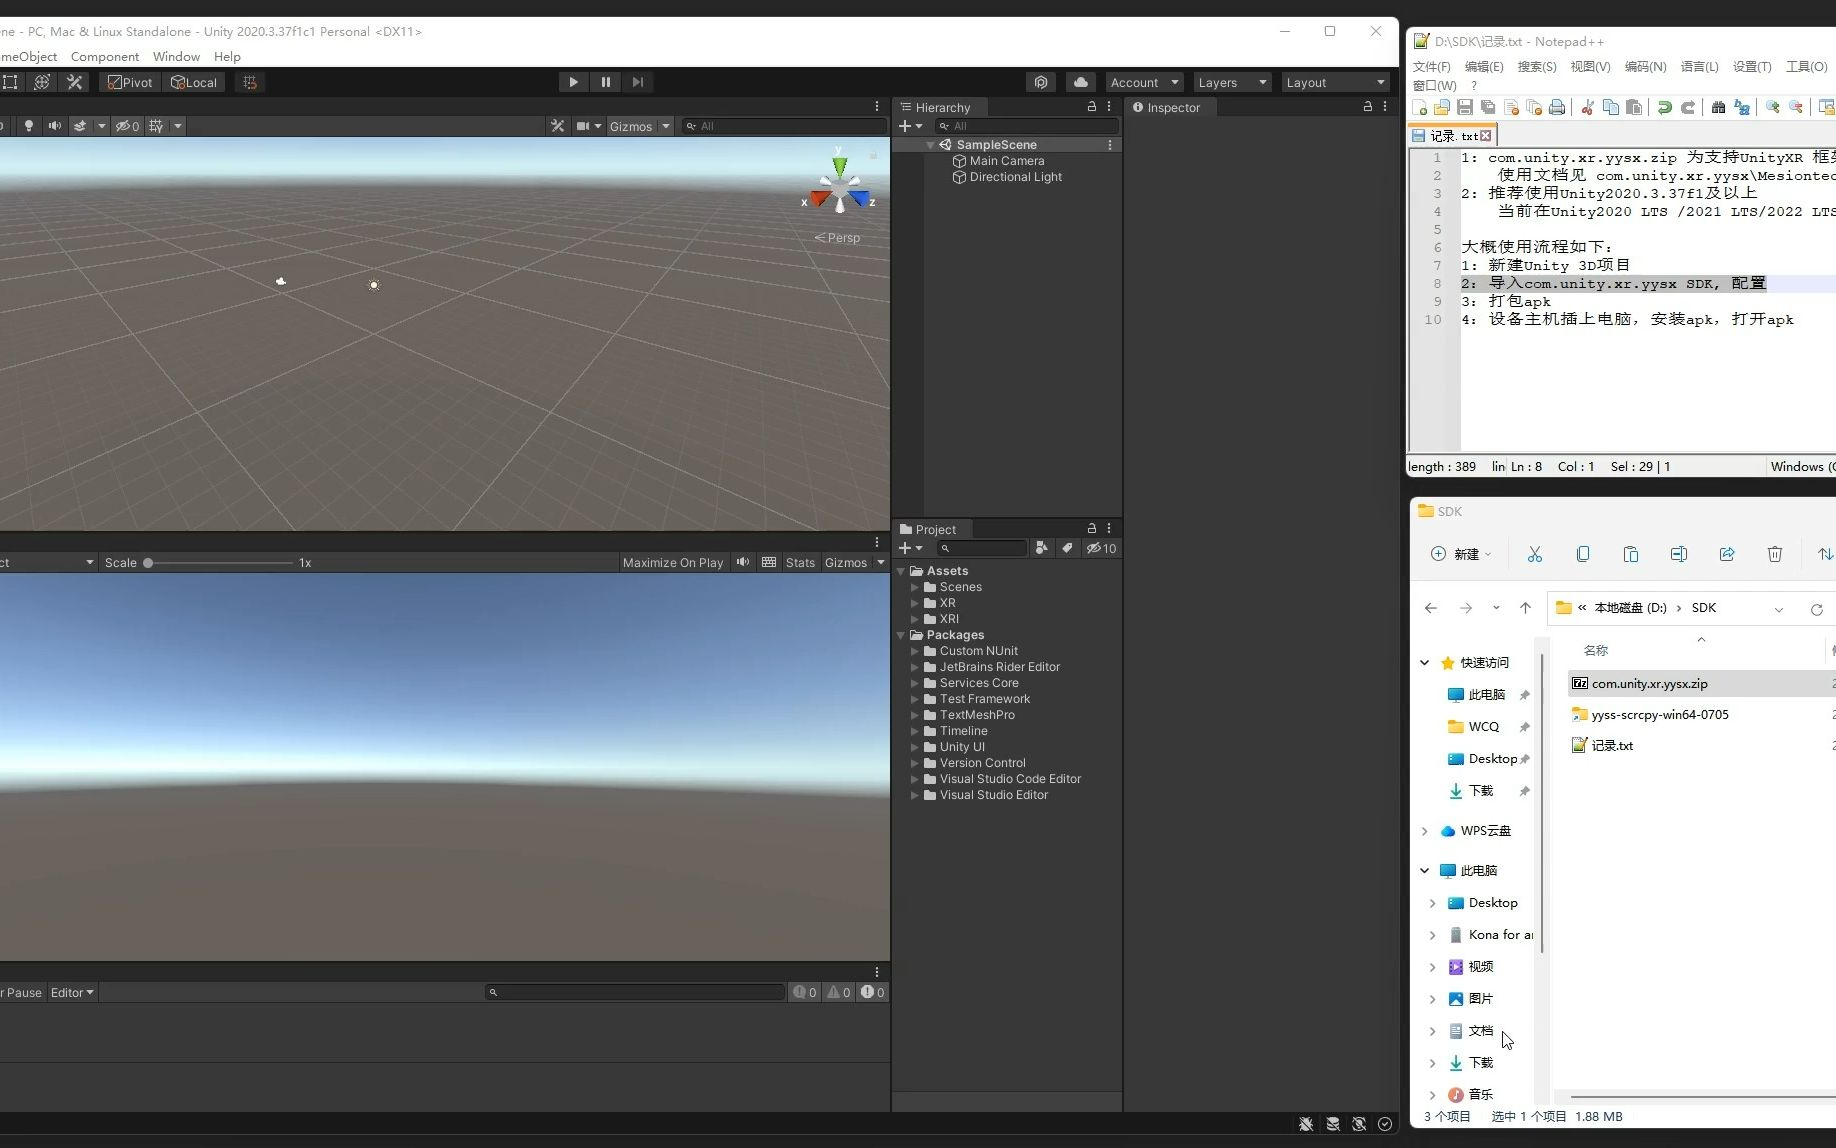Expand the Timeline package folder
The width and height of the screenshot is (1836, 1148).
(914, 731)
